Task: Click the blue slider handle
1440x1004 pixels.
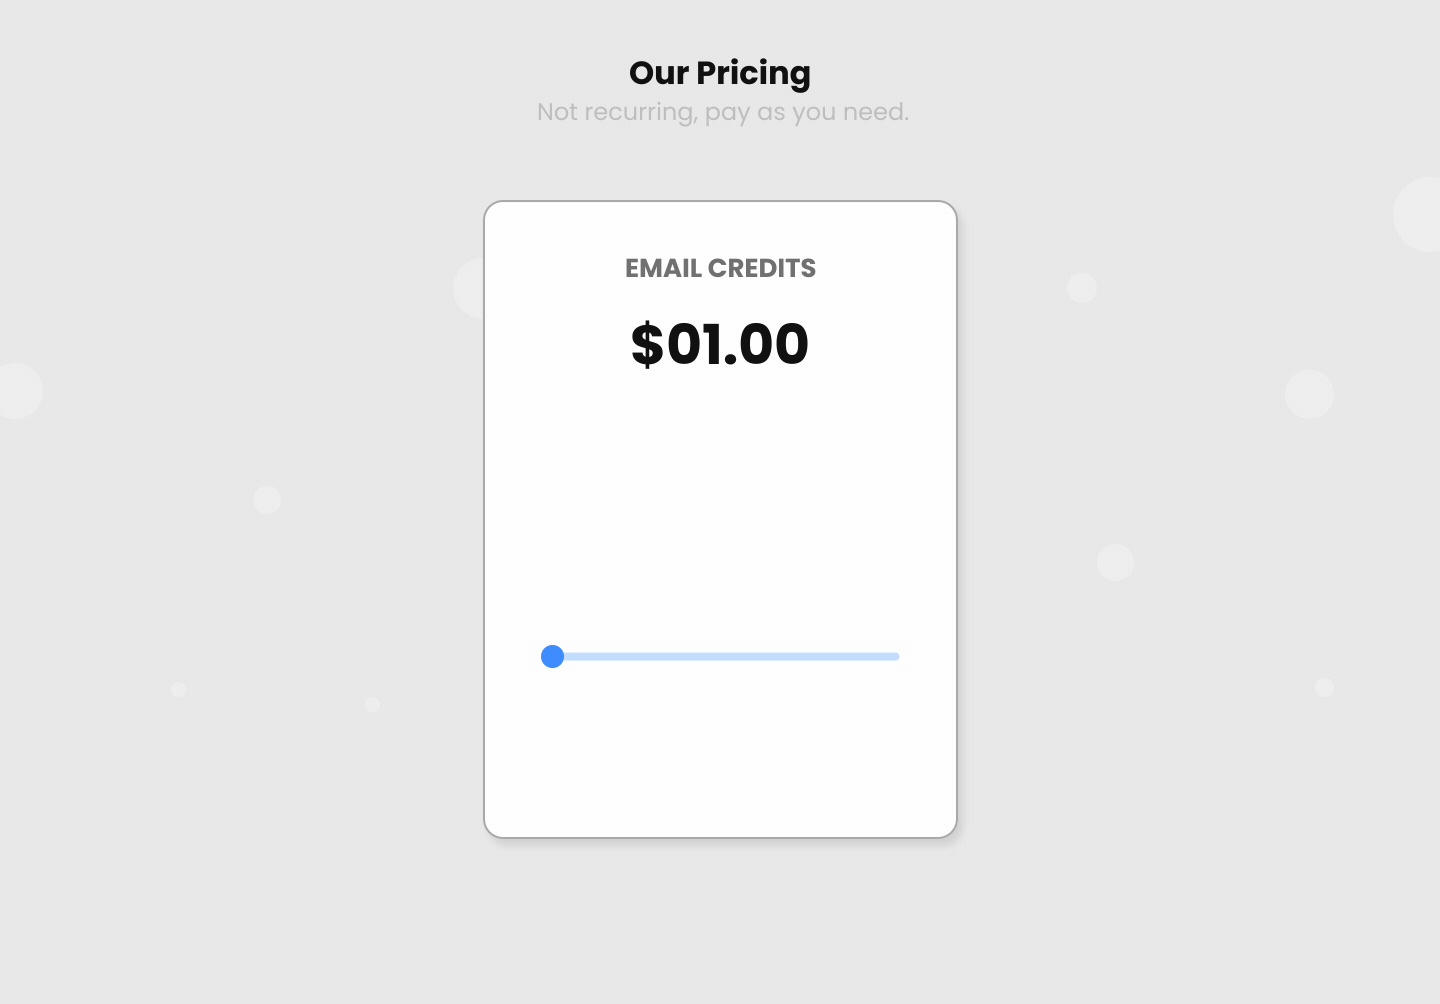Action: tap(552, 656)
